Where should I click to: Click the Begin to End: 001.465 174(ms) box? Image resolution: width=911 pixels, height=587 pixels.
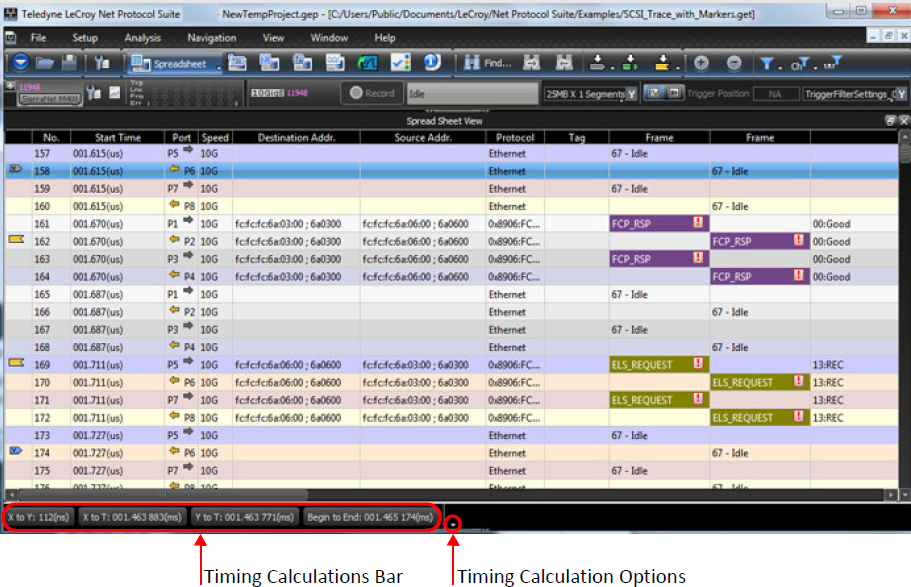point(370,517)
